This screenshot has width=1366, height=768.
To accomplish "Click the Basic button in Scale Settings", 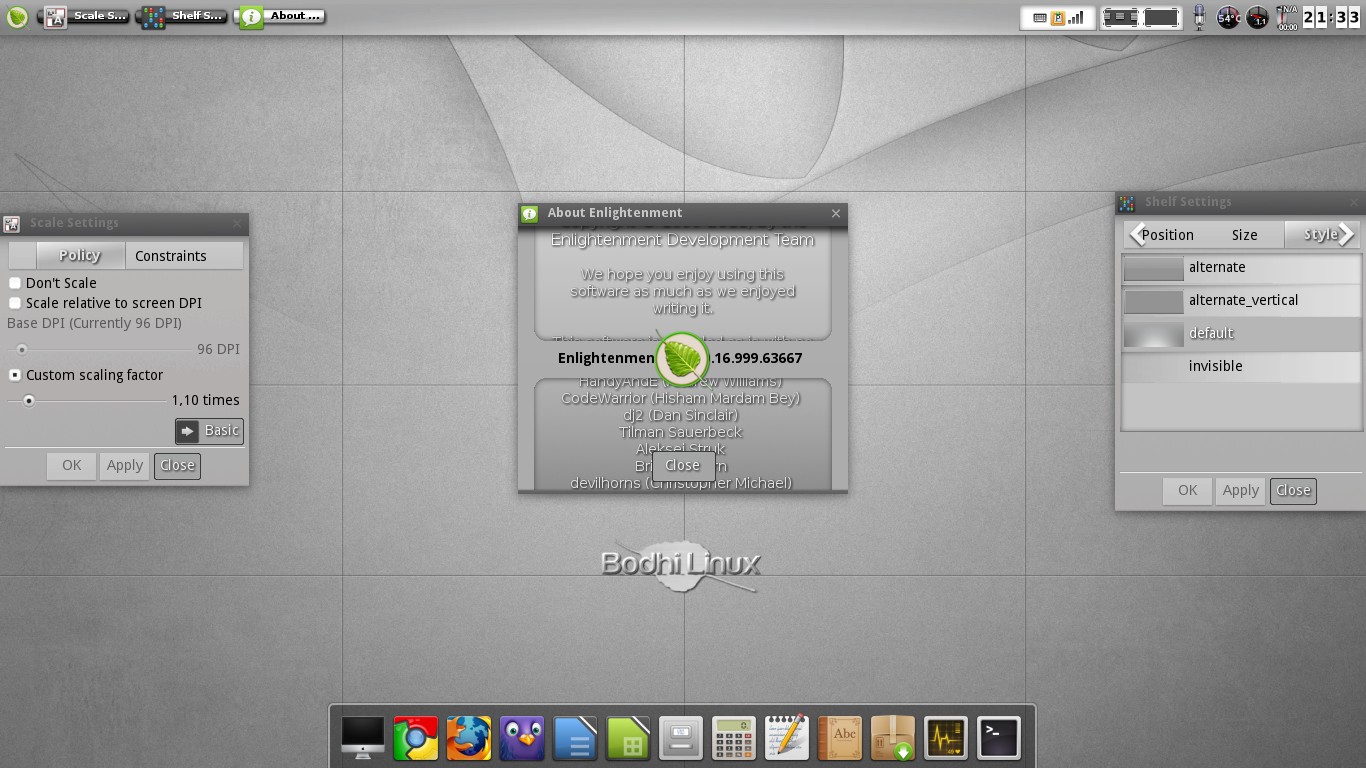I will pyautogui.click(x=209, y=431).
